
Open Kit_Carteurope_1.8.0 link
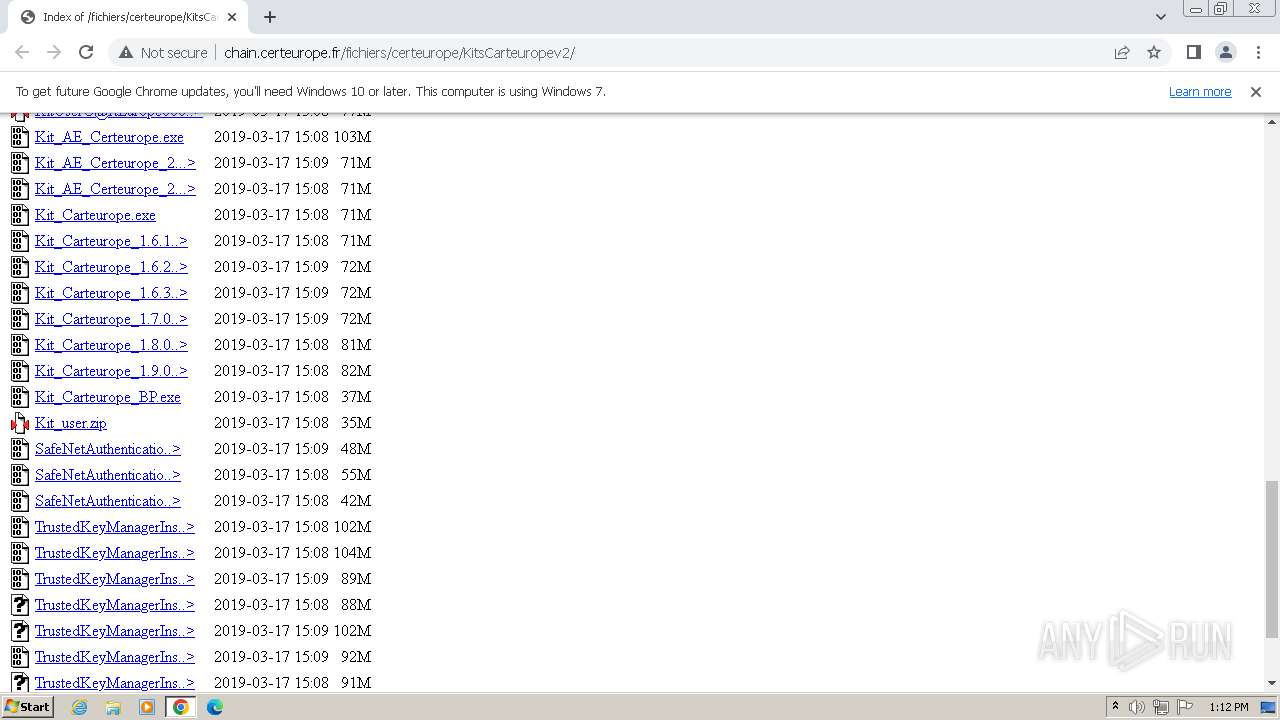(x=111, y=345)
